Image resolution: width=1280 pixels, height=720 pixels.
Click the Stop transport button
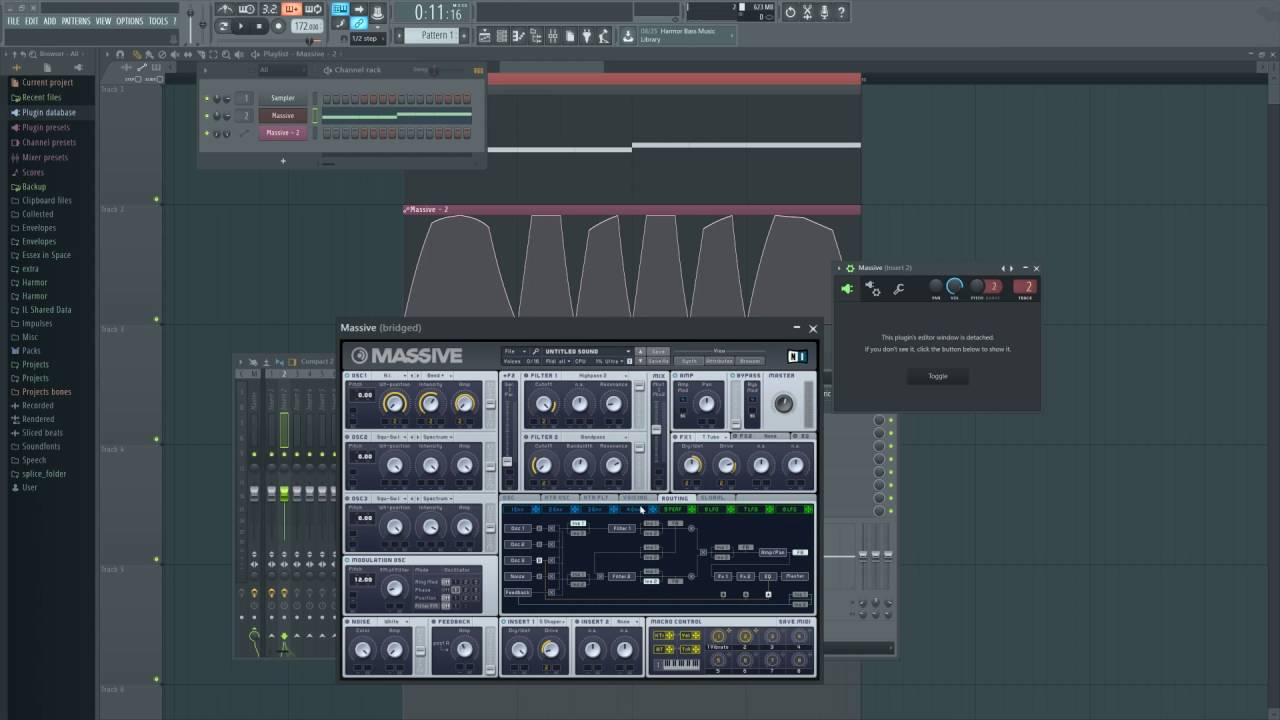coord(260,27)
